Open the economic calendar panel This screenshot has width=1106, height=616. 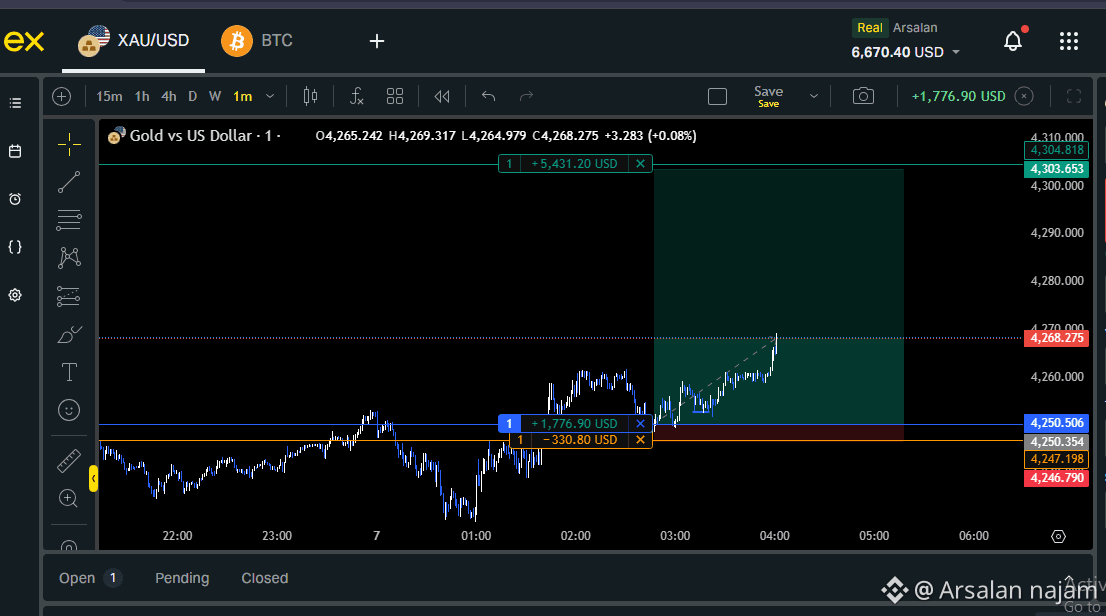[x=15, y=151]
